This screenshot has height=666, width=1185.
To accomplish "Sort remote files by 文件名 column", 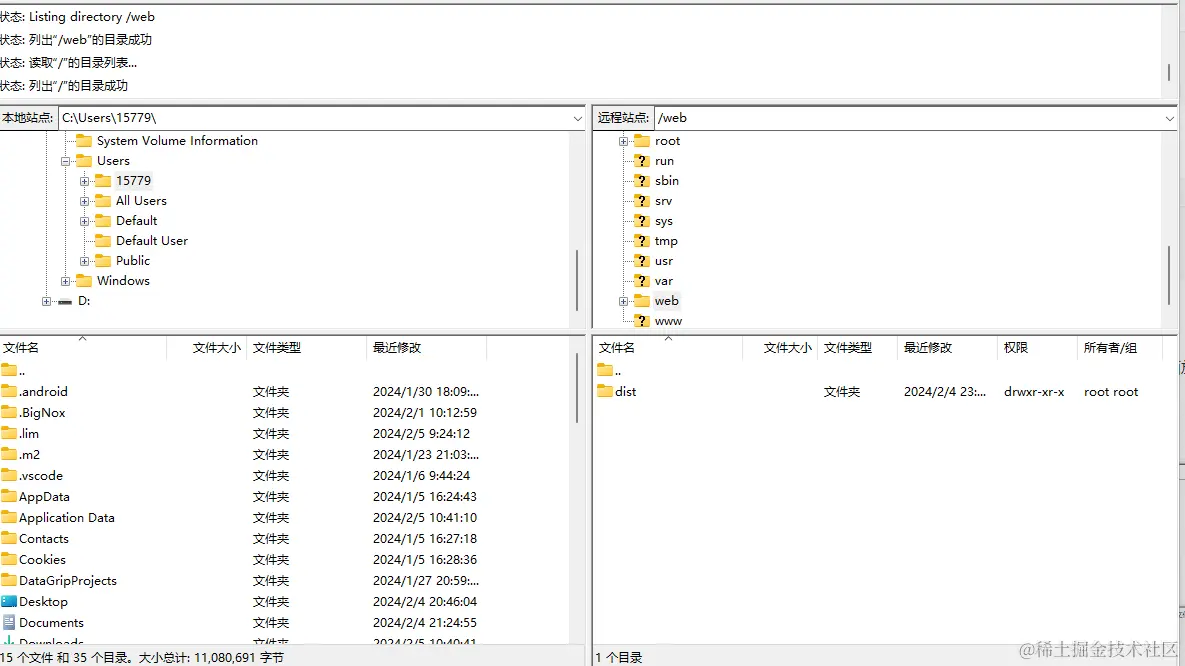I will [x=668, y=348].
